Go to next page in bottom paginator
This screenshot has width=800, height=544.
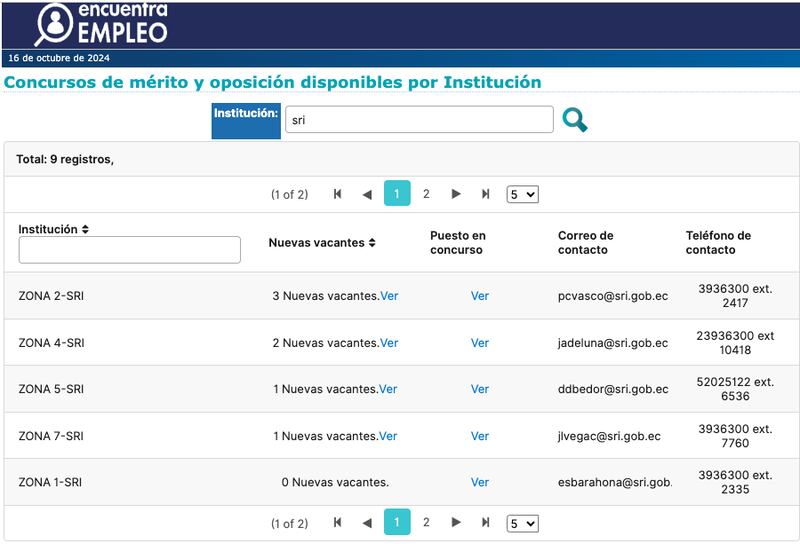456,522
